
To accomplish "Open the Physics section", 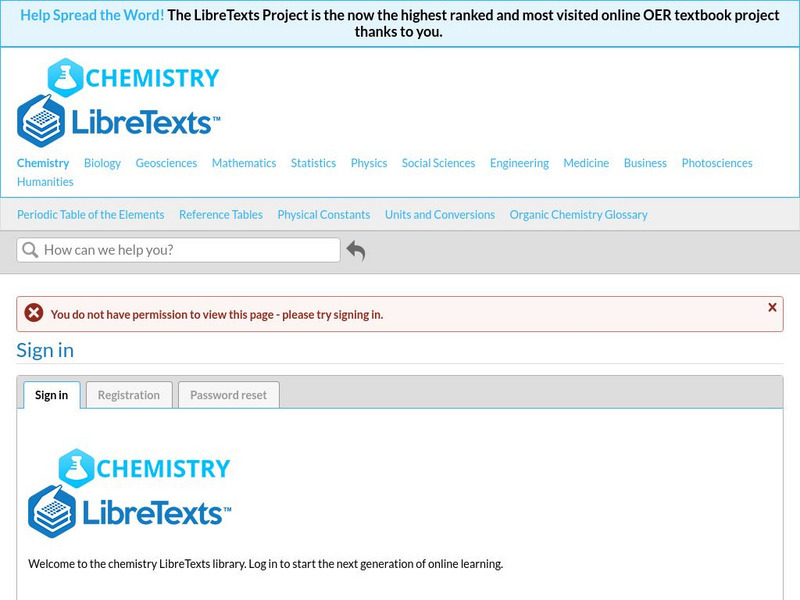I will (367, 163).
